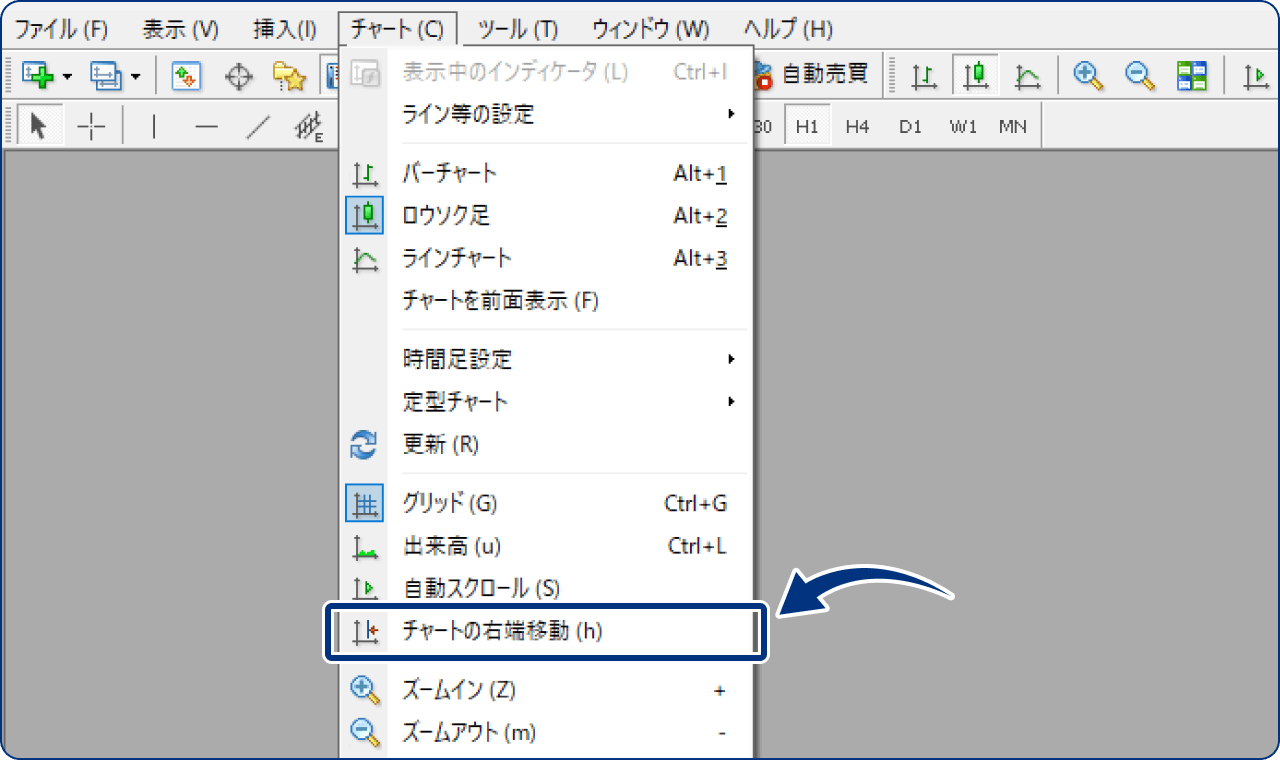Open the ツール (T) menu
This screenshot has height=760, width=1280.
pos(517,29)
